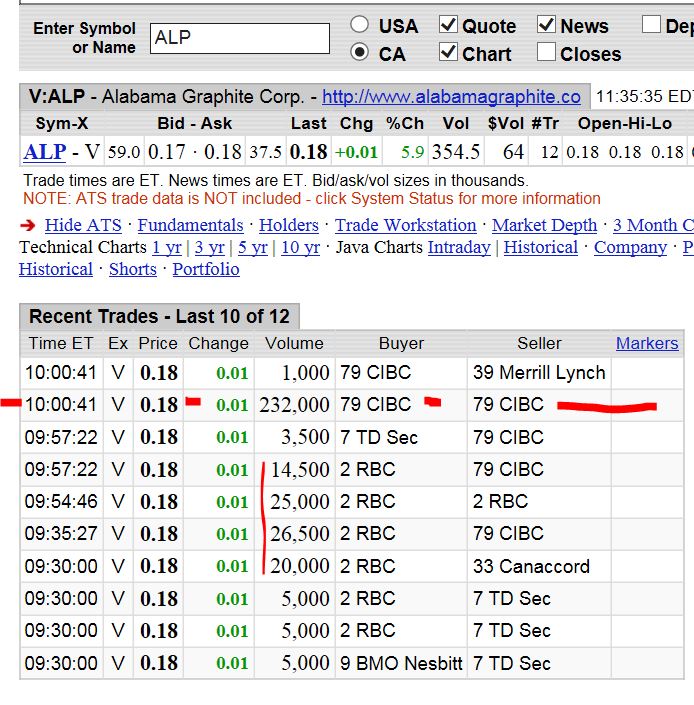Viewport: 694px width, 705px height.
Task: Open Trade Workstation
Action: (x=405, y=225)
